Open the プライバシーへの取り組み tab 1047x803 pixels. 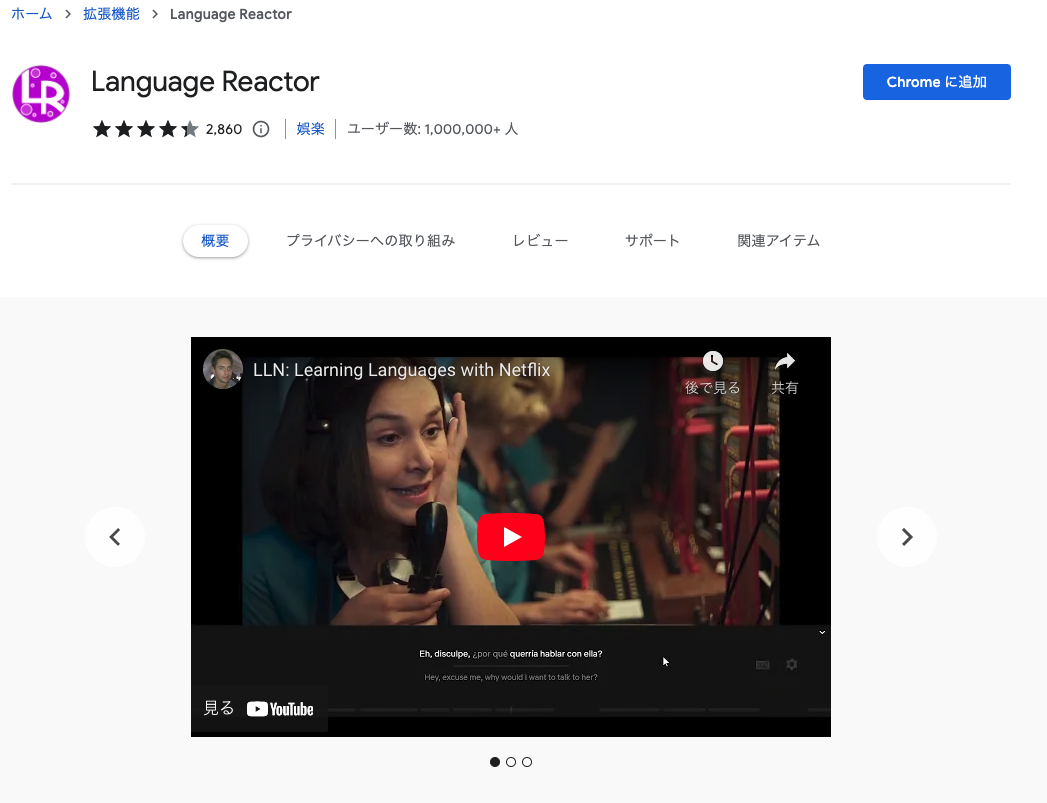click(x=371, y=241)
